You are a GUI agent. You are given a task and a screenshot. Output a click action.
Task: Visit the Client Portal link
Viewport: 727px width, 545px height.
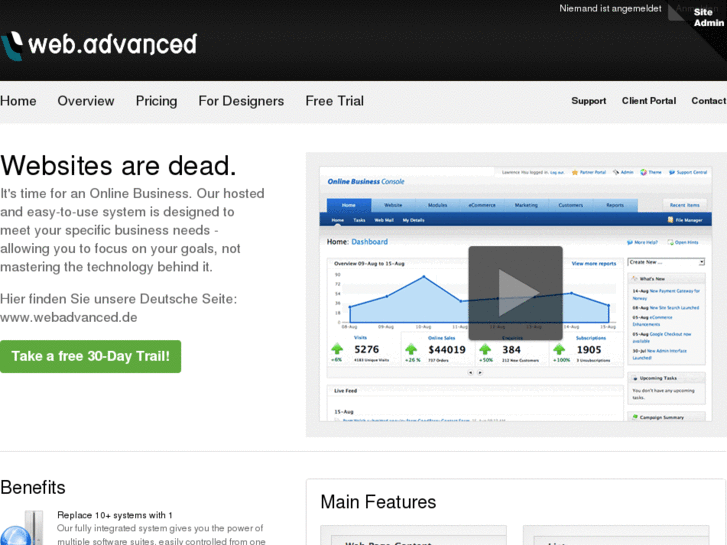point(649,101)
